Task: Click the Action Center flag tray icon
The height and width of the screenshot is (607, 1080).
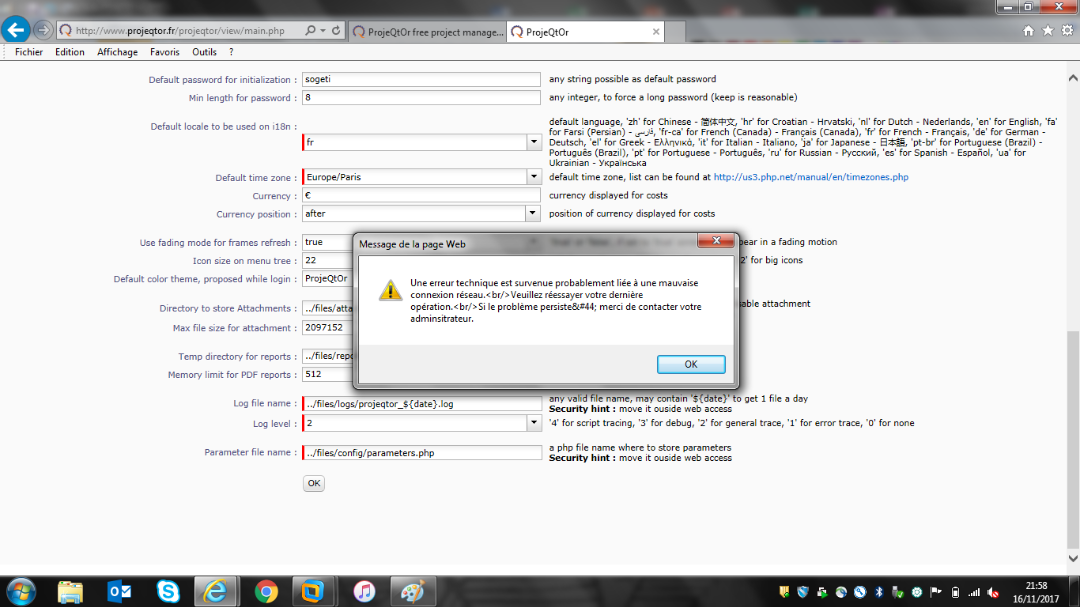Action: click(936, 592)
